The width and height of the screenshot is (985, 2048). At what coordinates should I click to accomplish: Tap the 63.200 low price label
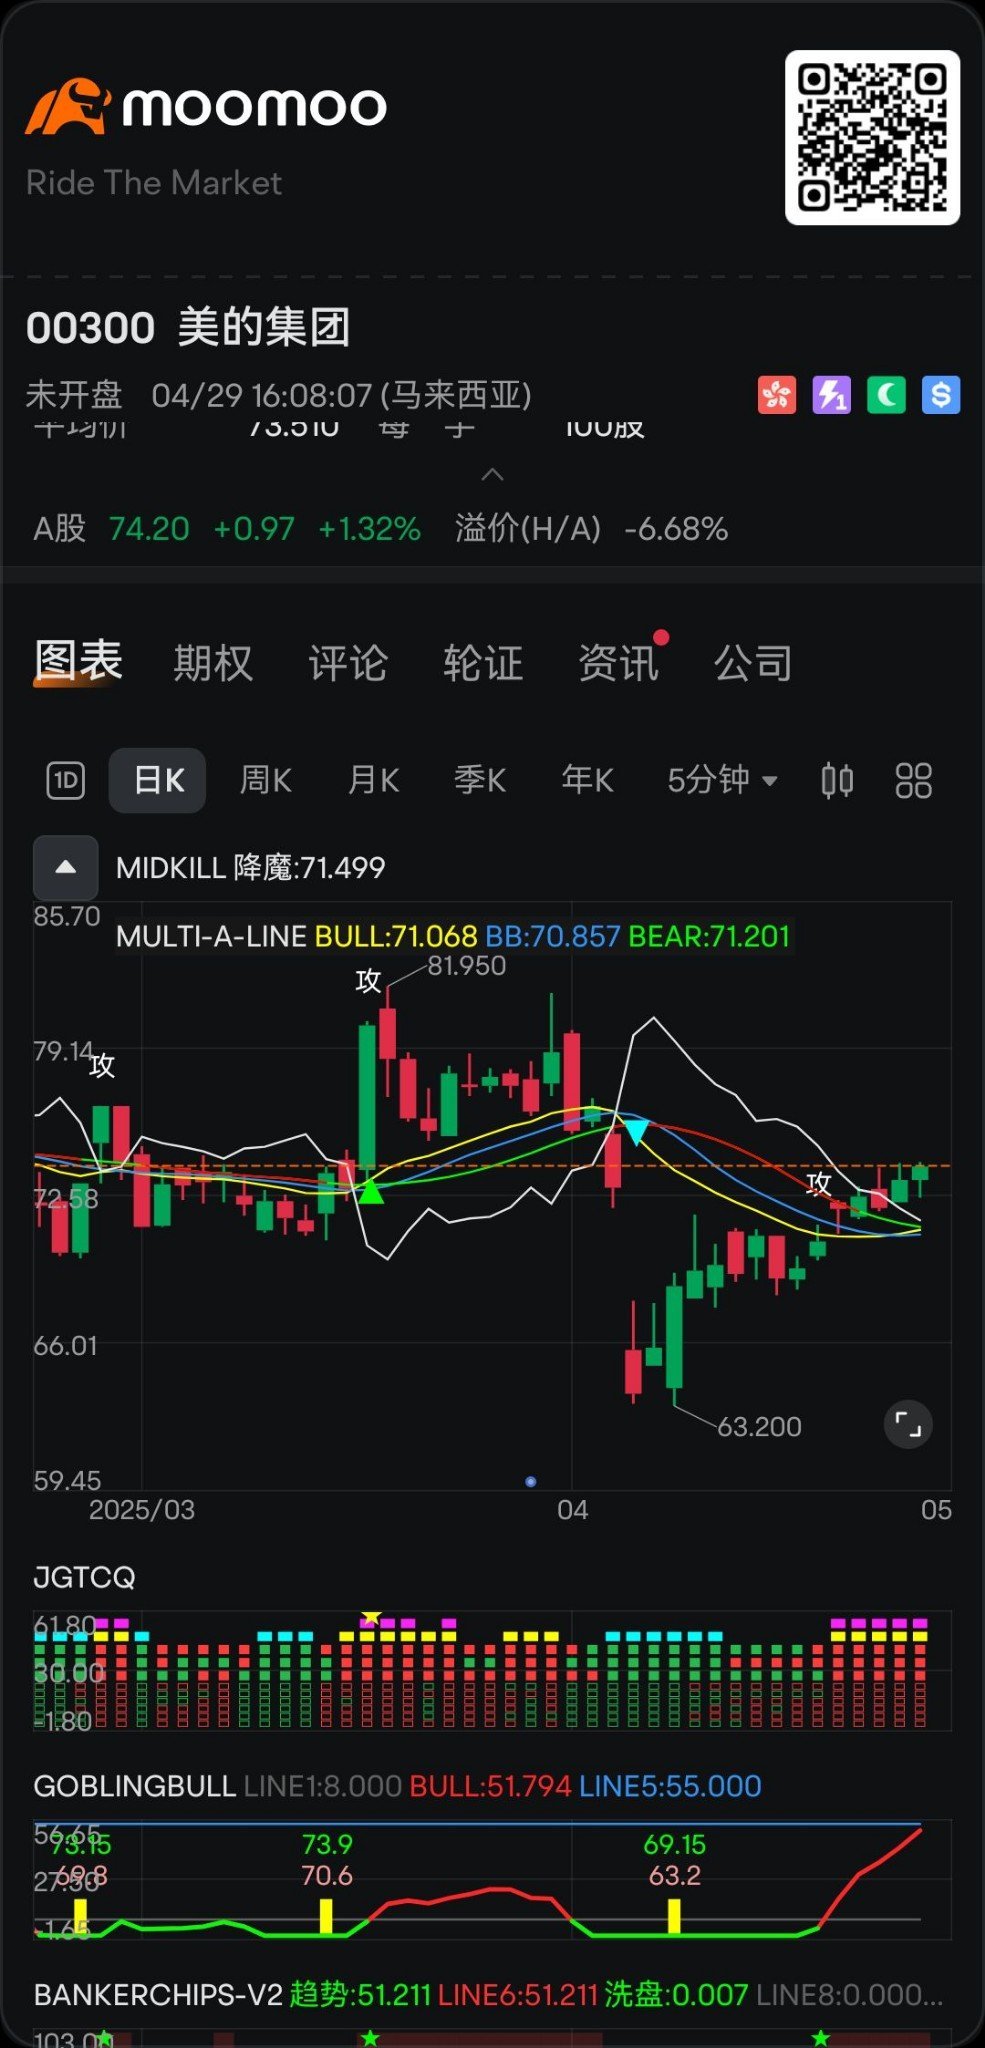click(760, 1427)
